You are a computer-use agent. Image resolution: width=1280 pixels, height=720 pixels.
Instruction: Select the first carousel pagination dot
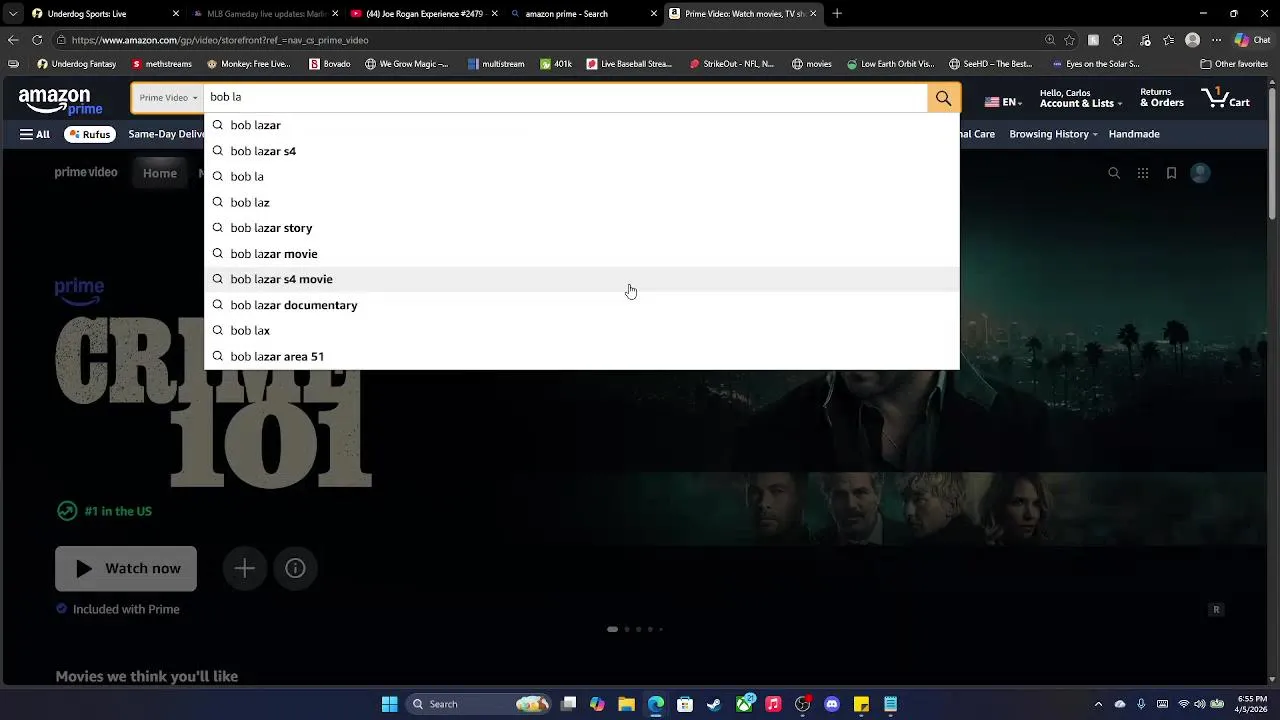coord(612,629)
